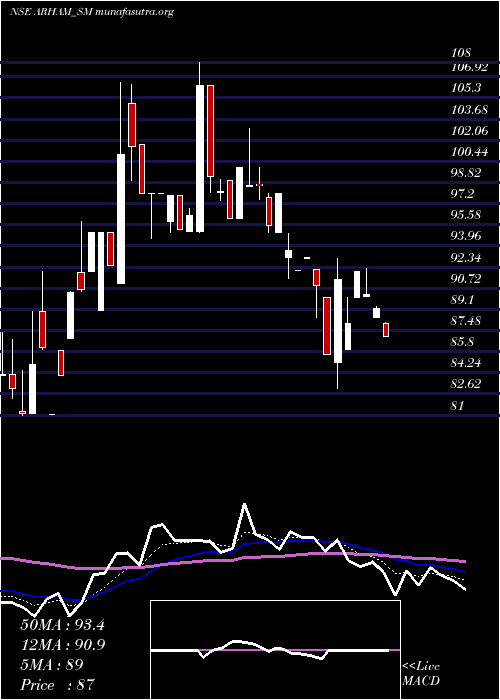500x700 pixels.
Task: Click the 84.24 price axis label
Action: [x=466, y=363]
